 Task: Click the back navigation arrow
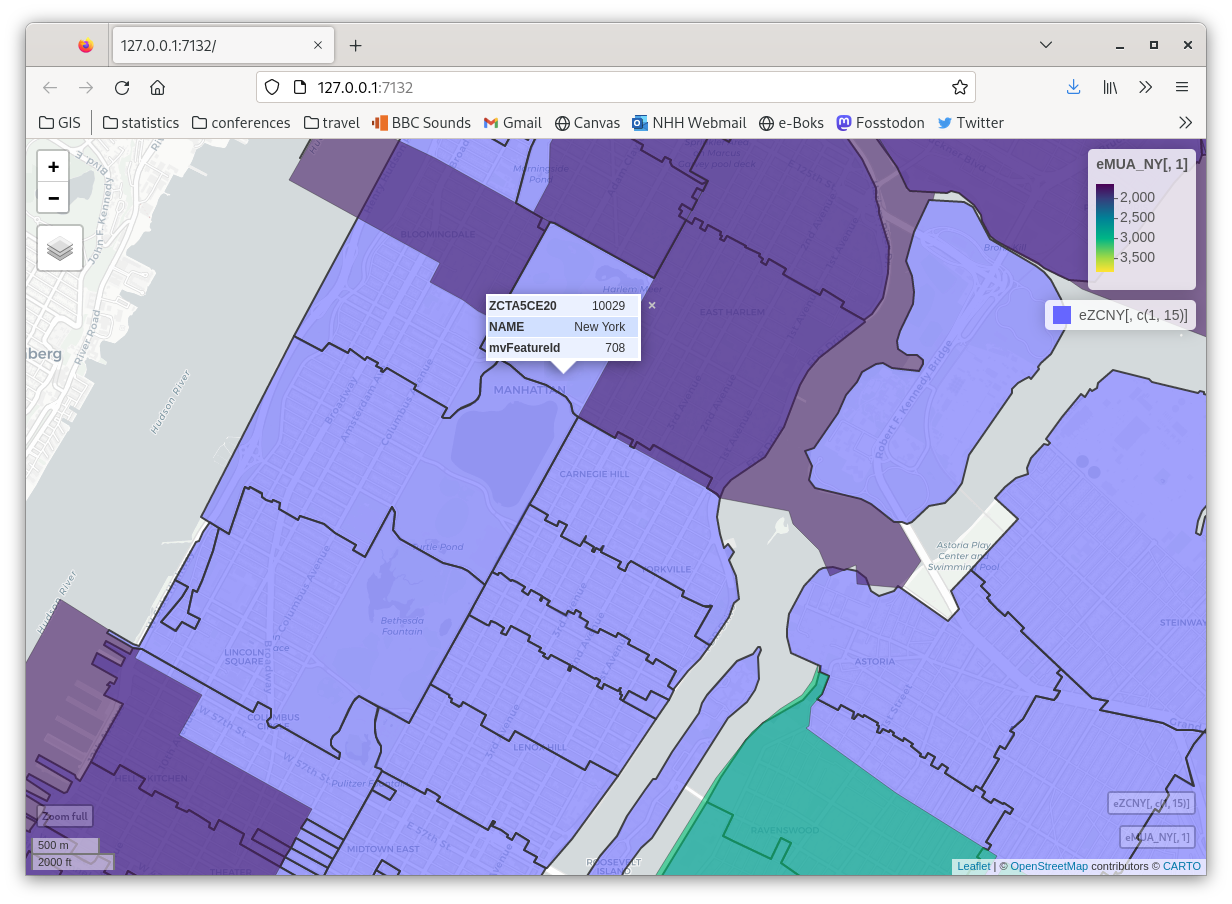50,87
